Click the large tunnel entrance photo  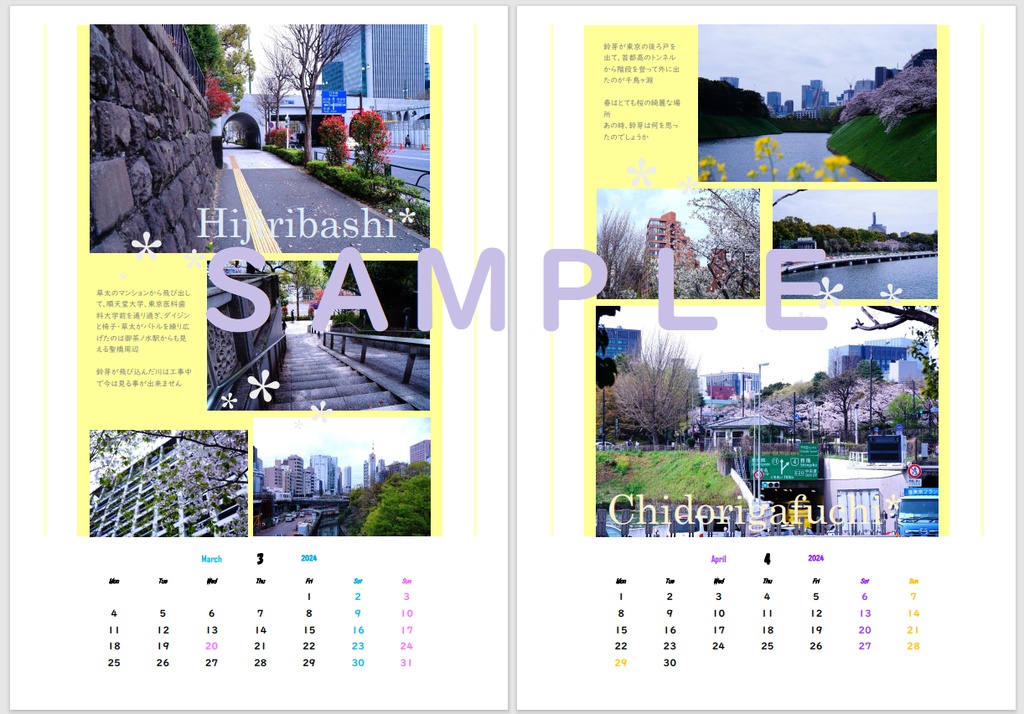pos(767,421)
